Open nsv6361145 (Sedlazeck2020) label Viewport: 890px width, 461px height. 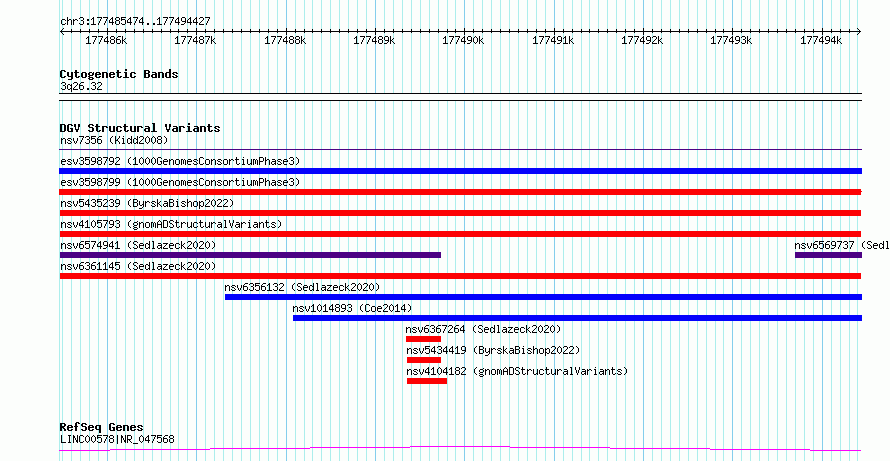(x=138, y=266)
